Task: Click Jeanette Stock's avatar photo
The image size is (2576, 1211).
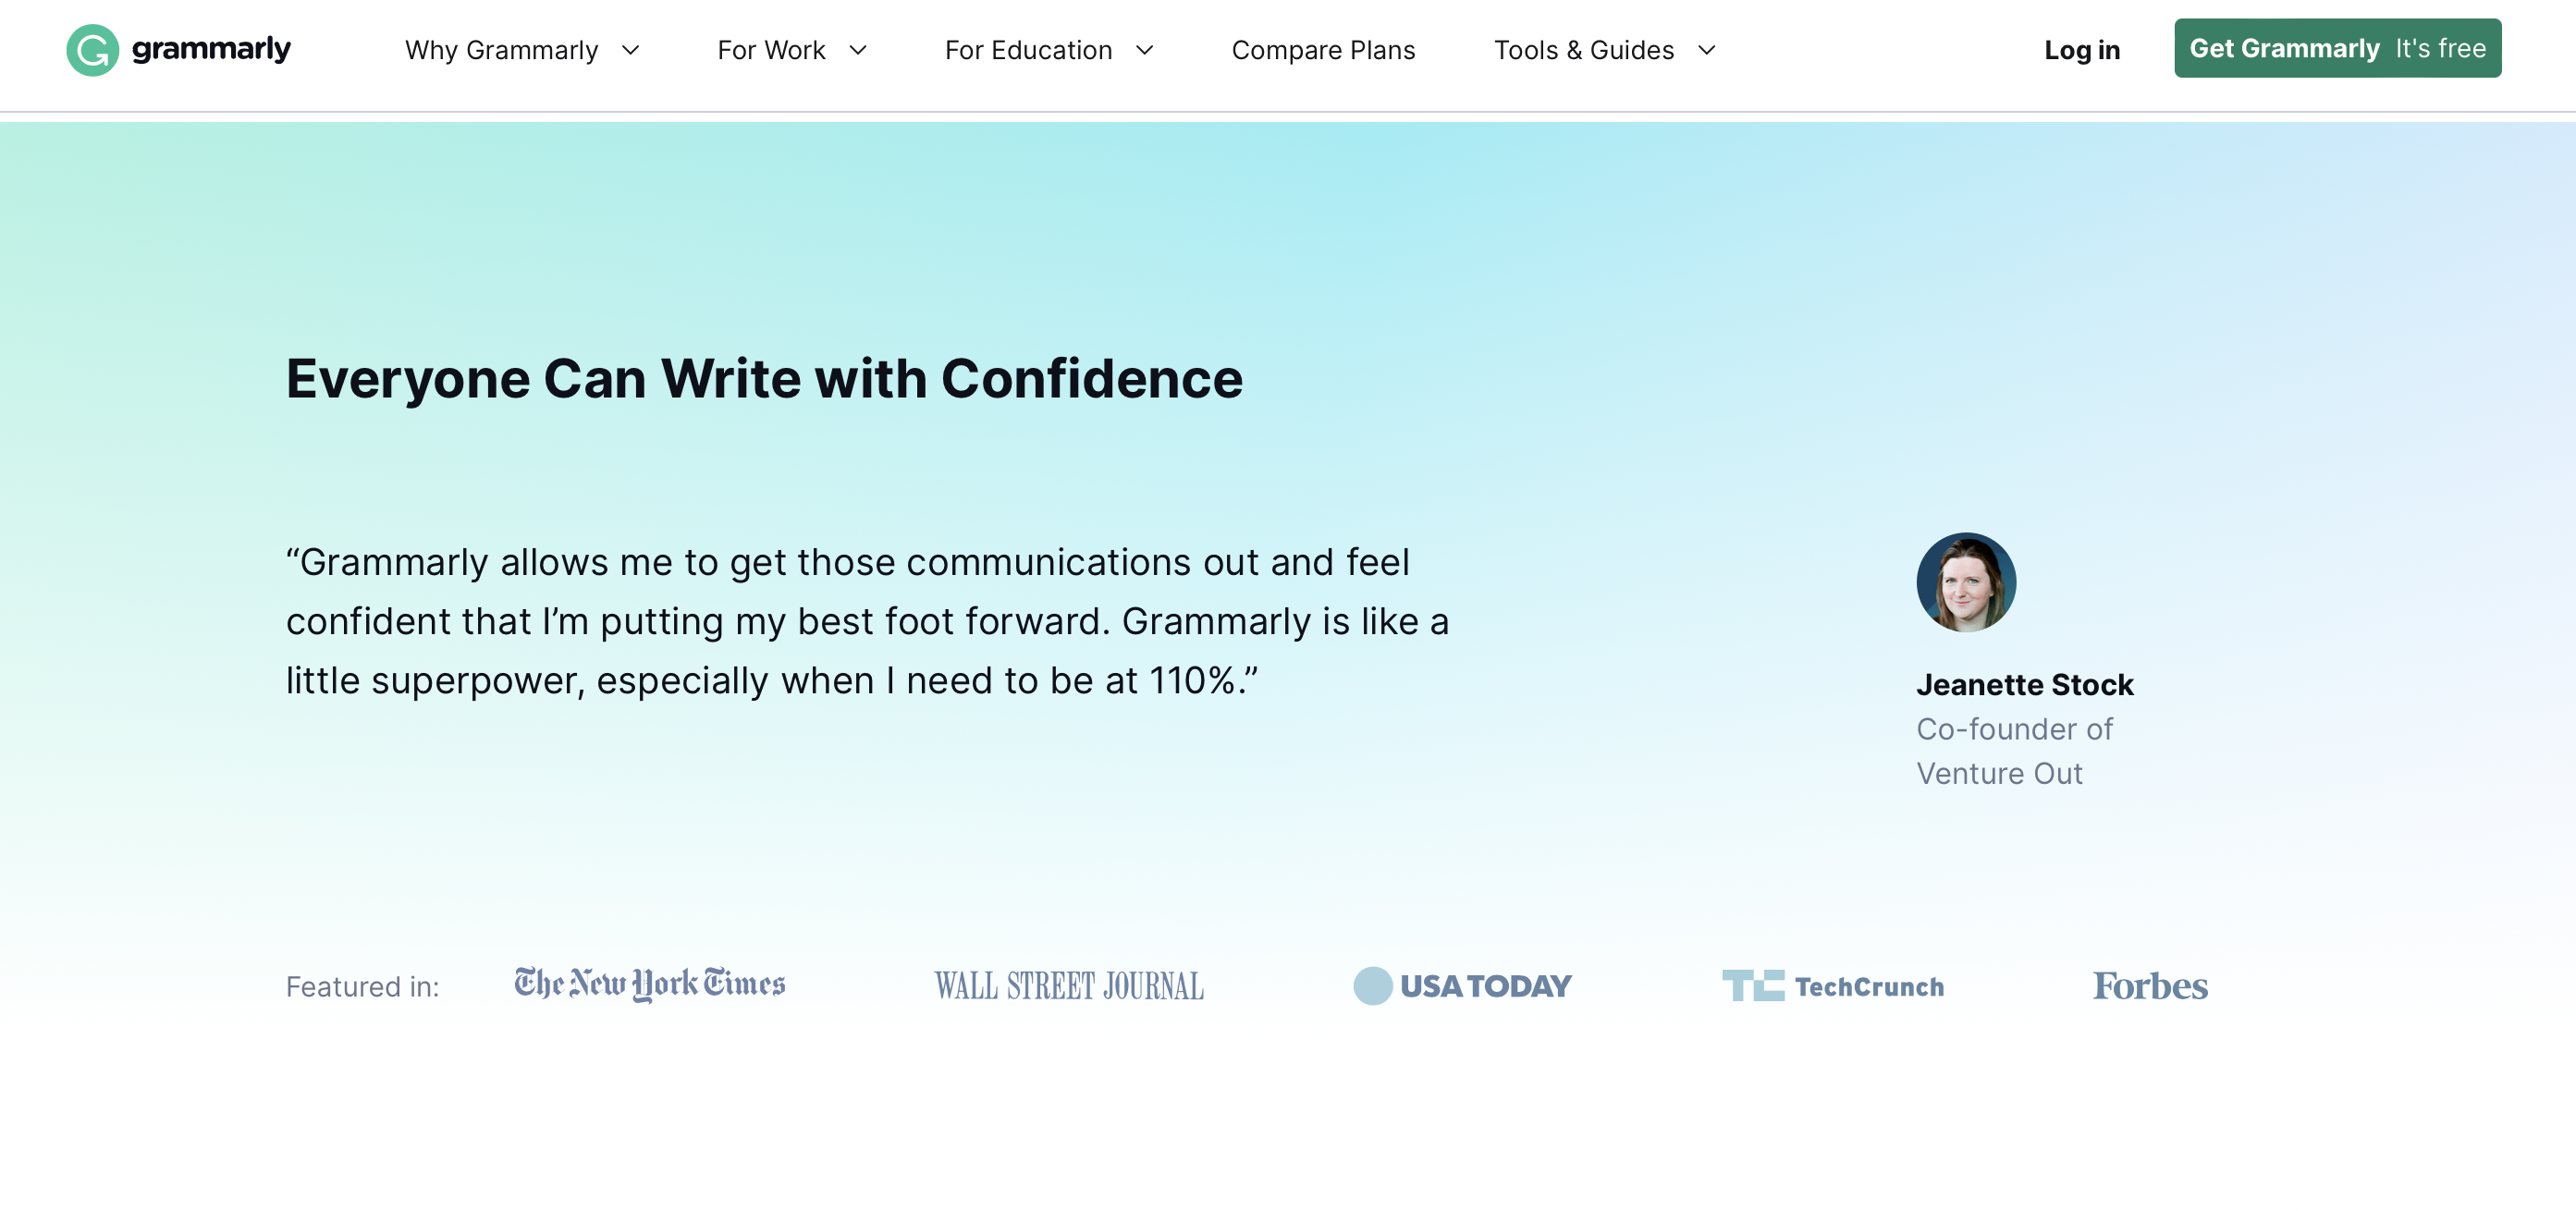Action: point(1965,582)
